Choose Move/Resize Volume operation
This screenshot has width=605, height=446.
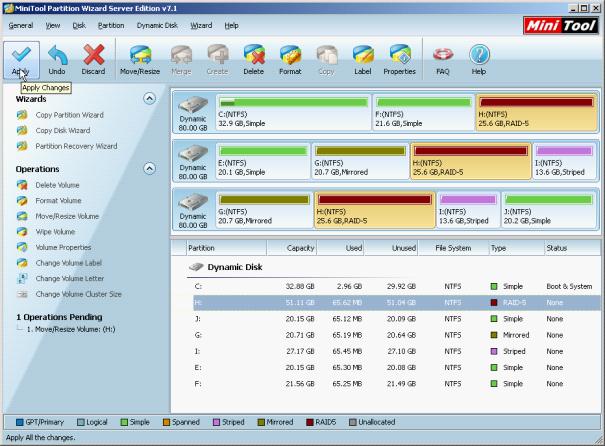(x=67, y=216)
